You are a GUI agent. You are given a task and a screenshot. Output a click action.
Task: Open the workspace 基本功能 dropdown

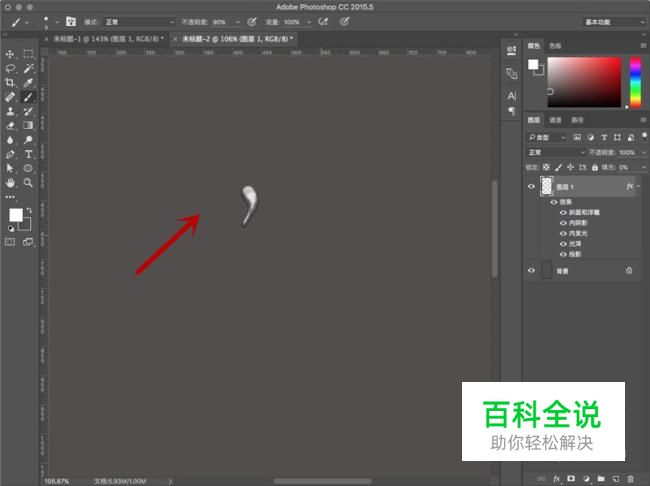click(x=614, y=22)
